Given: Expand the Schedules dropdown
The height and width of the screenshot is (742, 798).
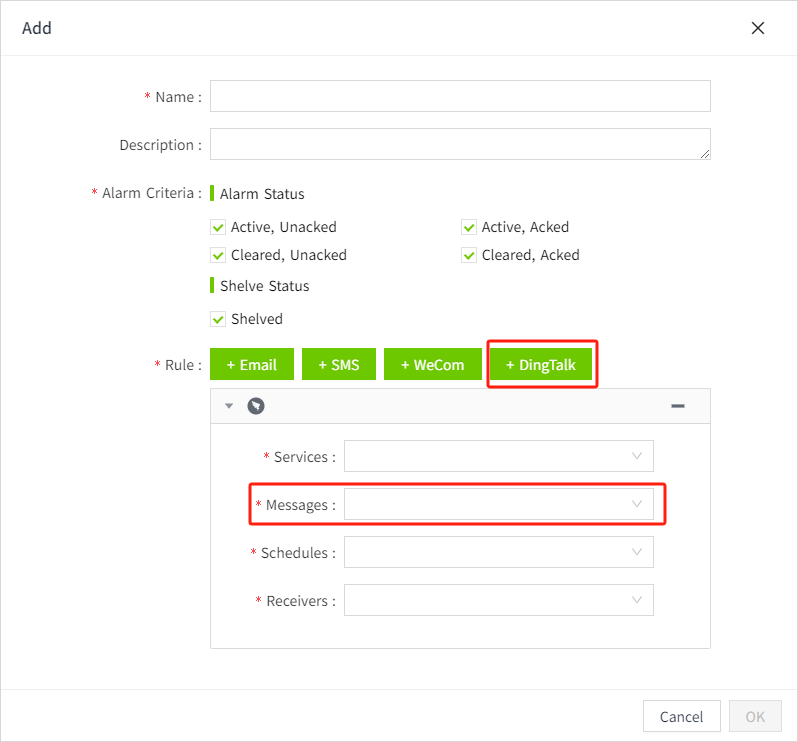Looking at the screenshot, I should point(498,552).
